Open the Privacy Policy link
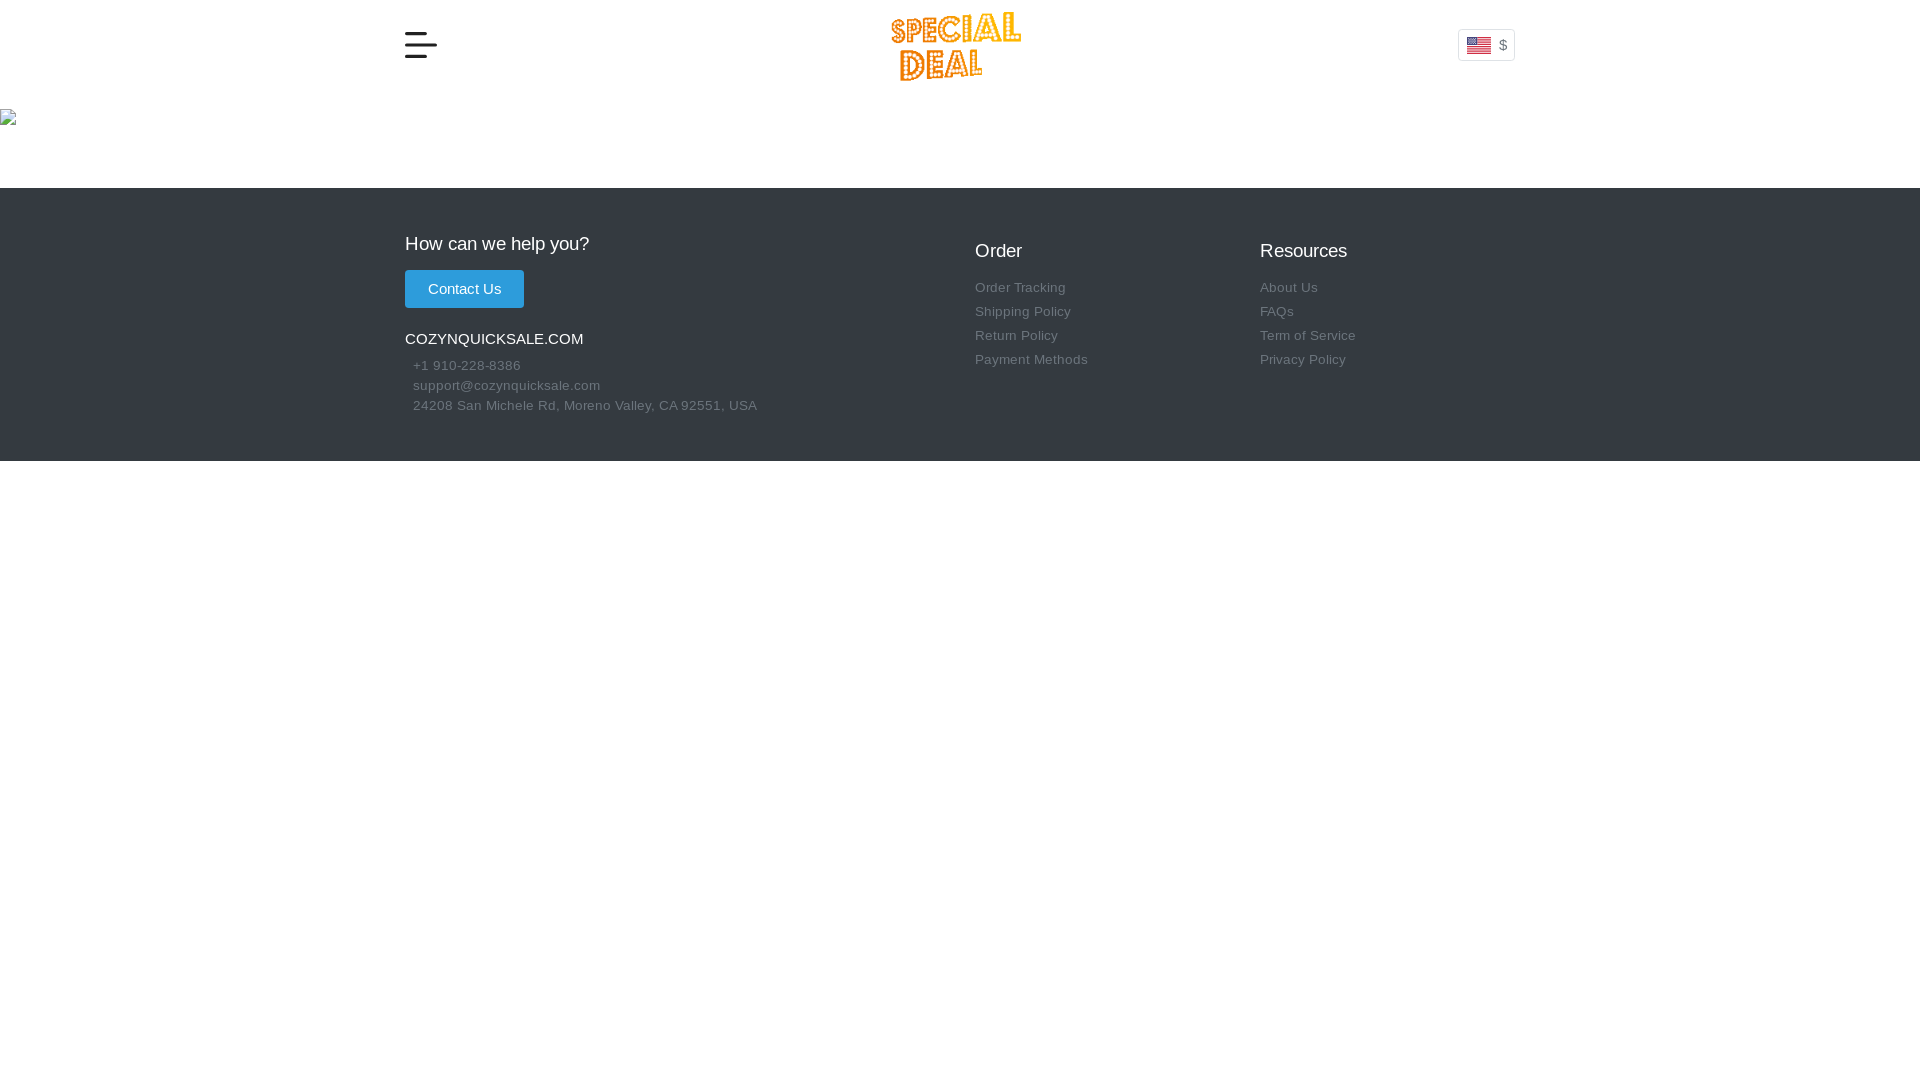The image size is (1920, 1080). click(x=1303, y=360)
